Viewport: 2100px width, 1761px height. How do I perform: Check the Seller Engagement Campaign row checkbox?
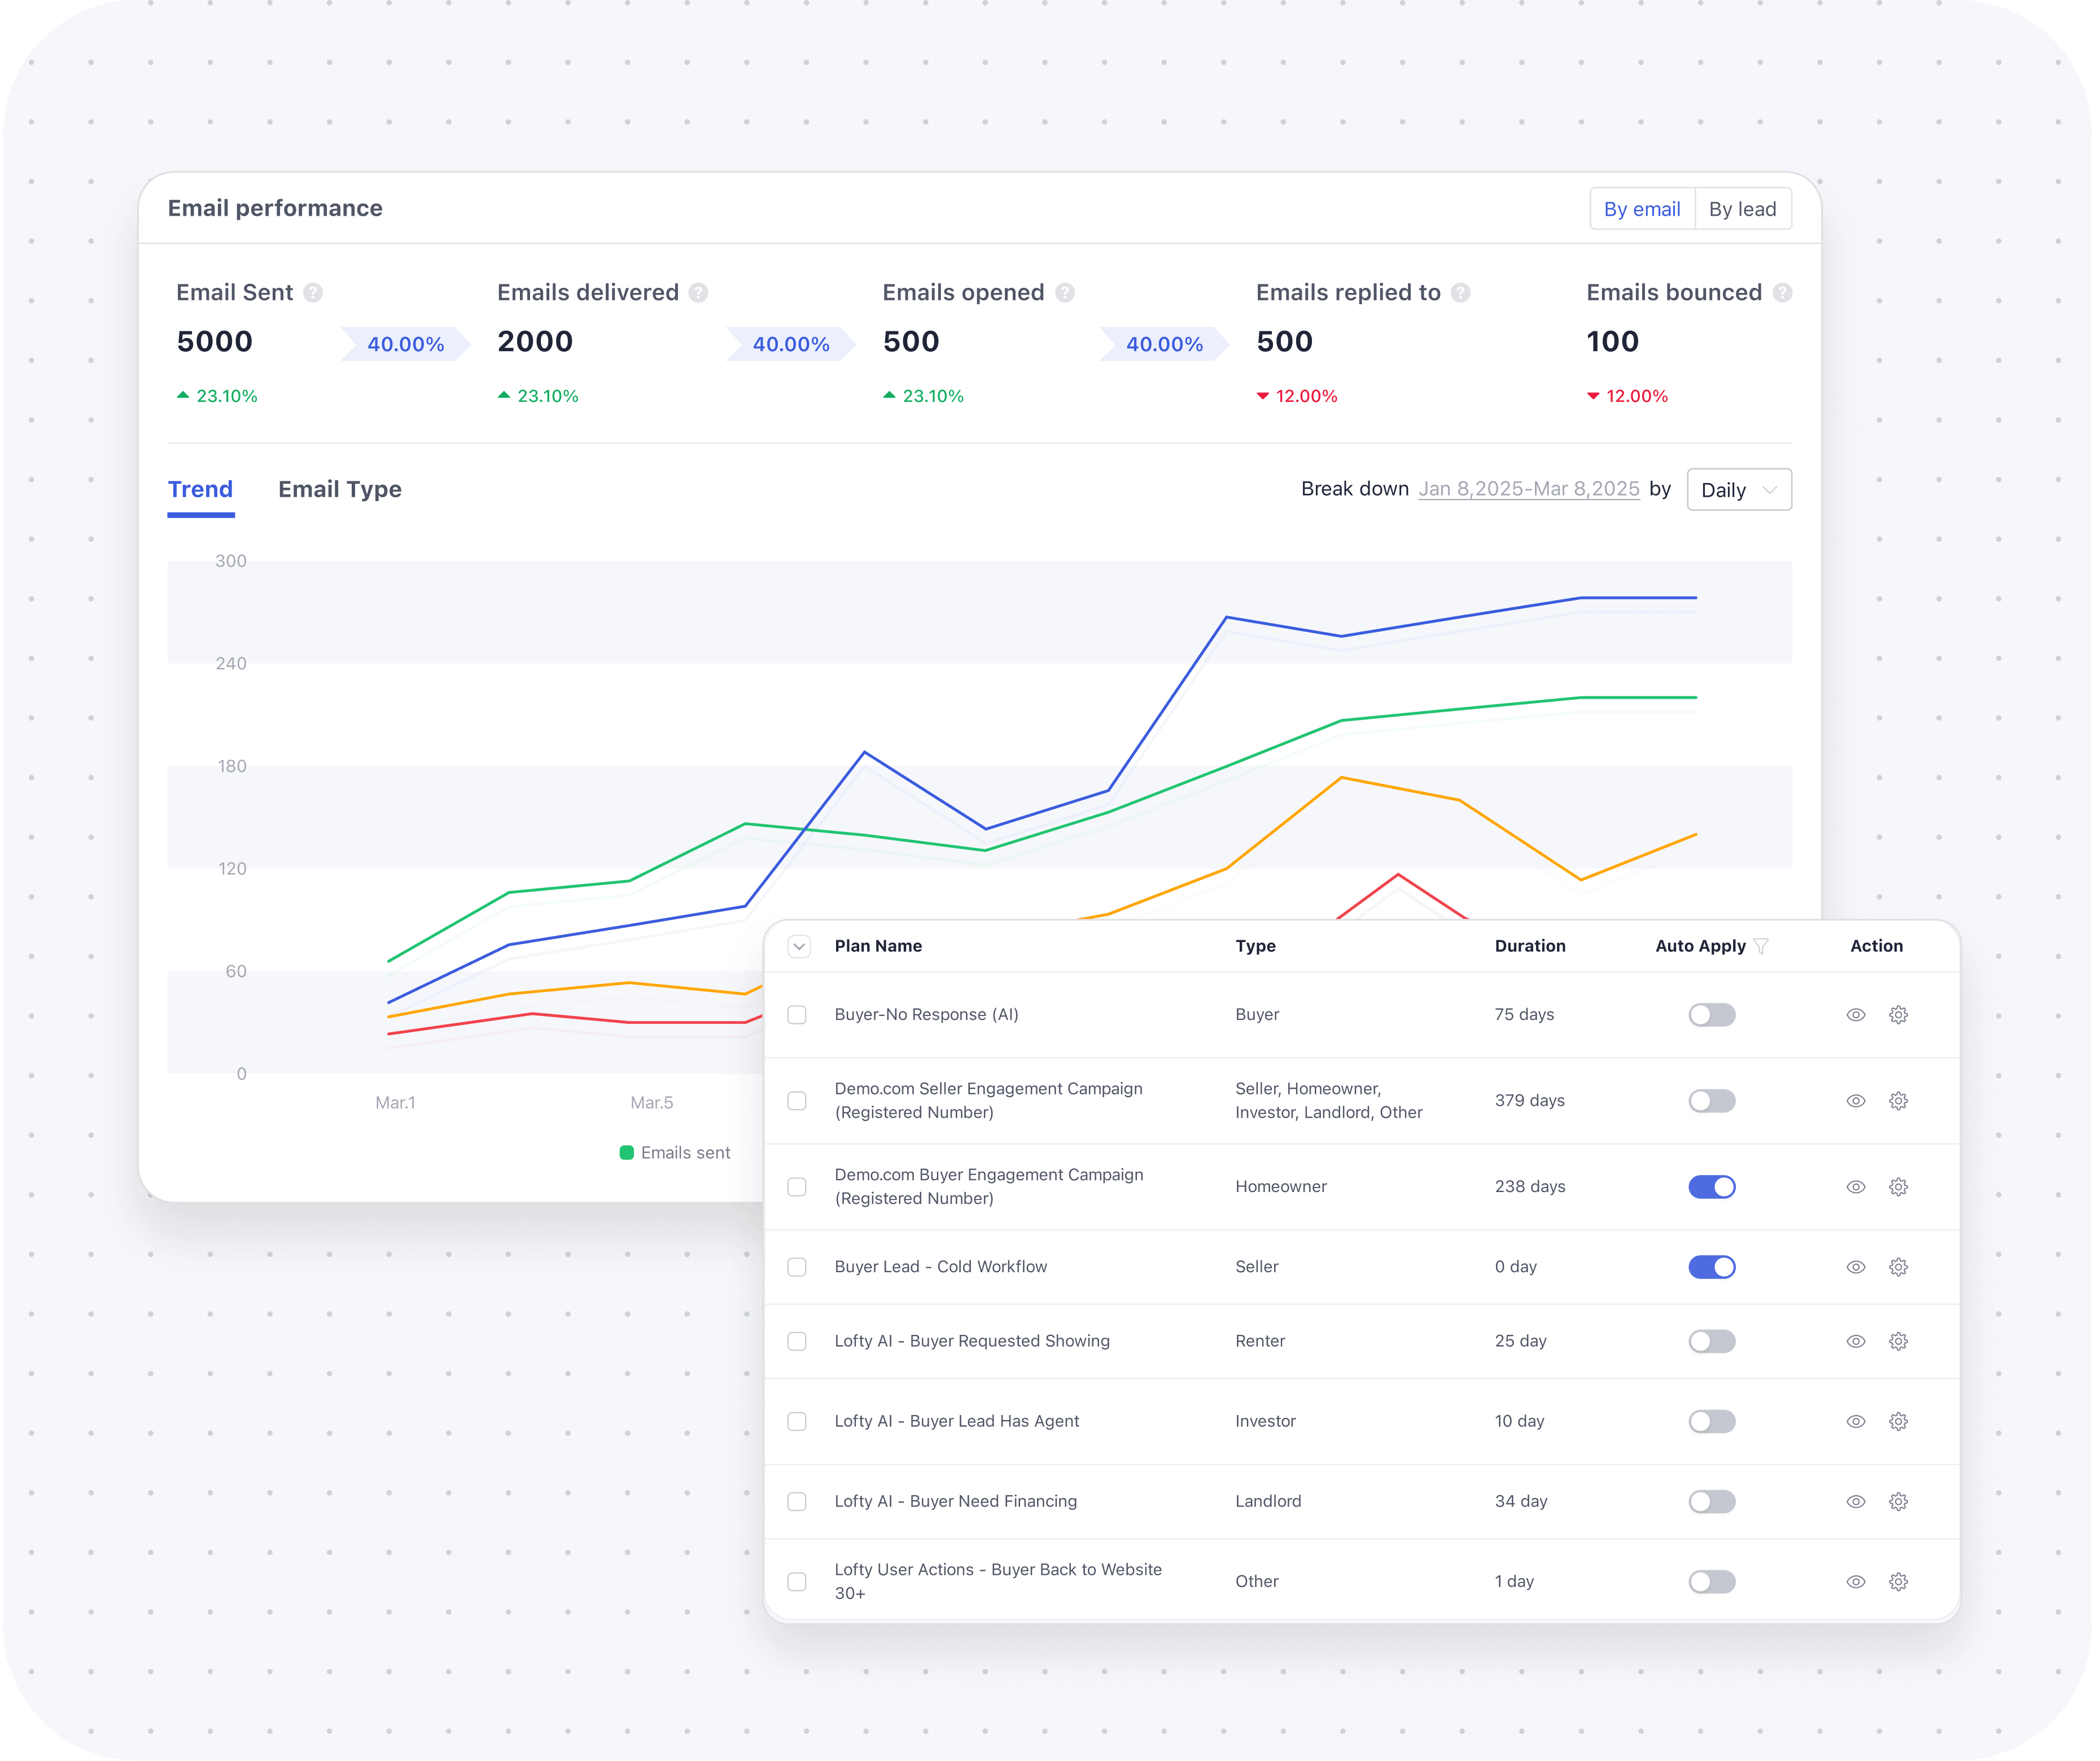[x=797, y=1101]
